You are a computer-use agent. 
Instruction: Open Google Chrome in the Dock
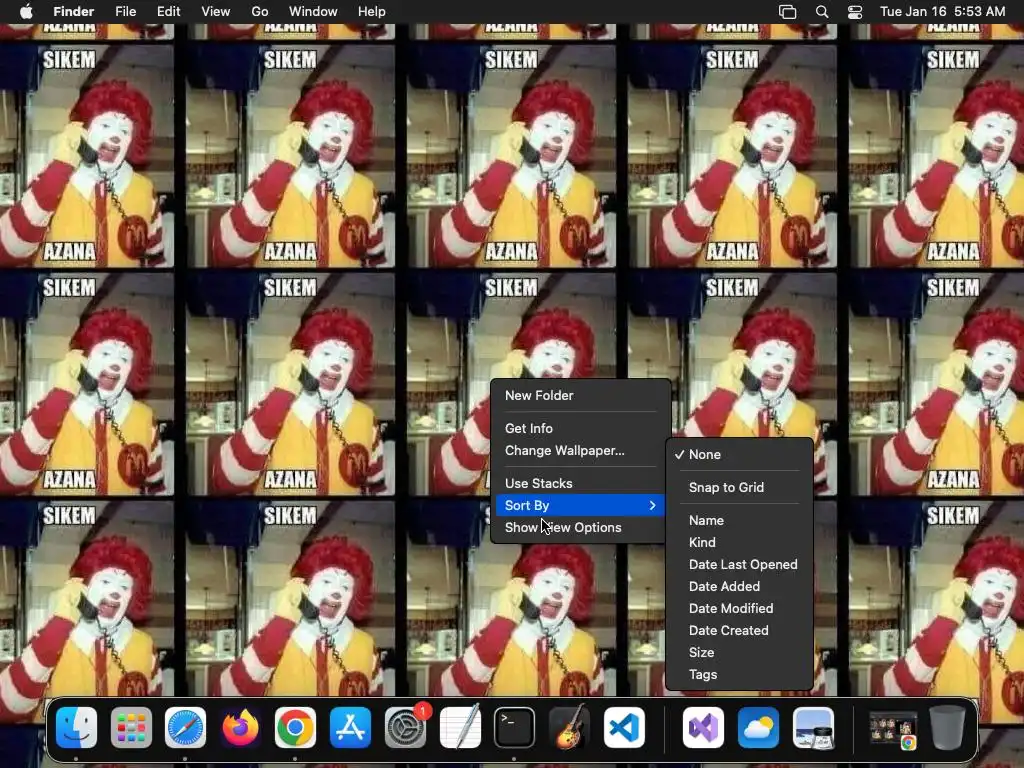pos(295,728)
